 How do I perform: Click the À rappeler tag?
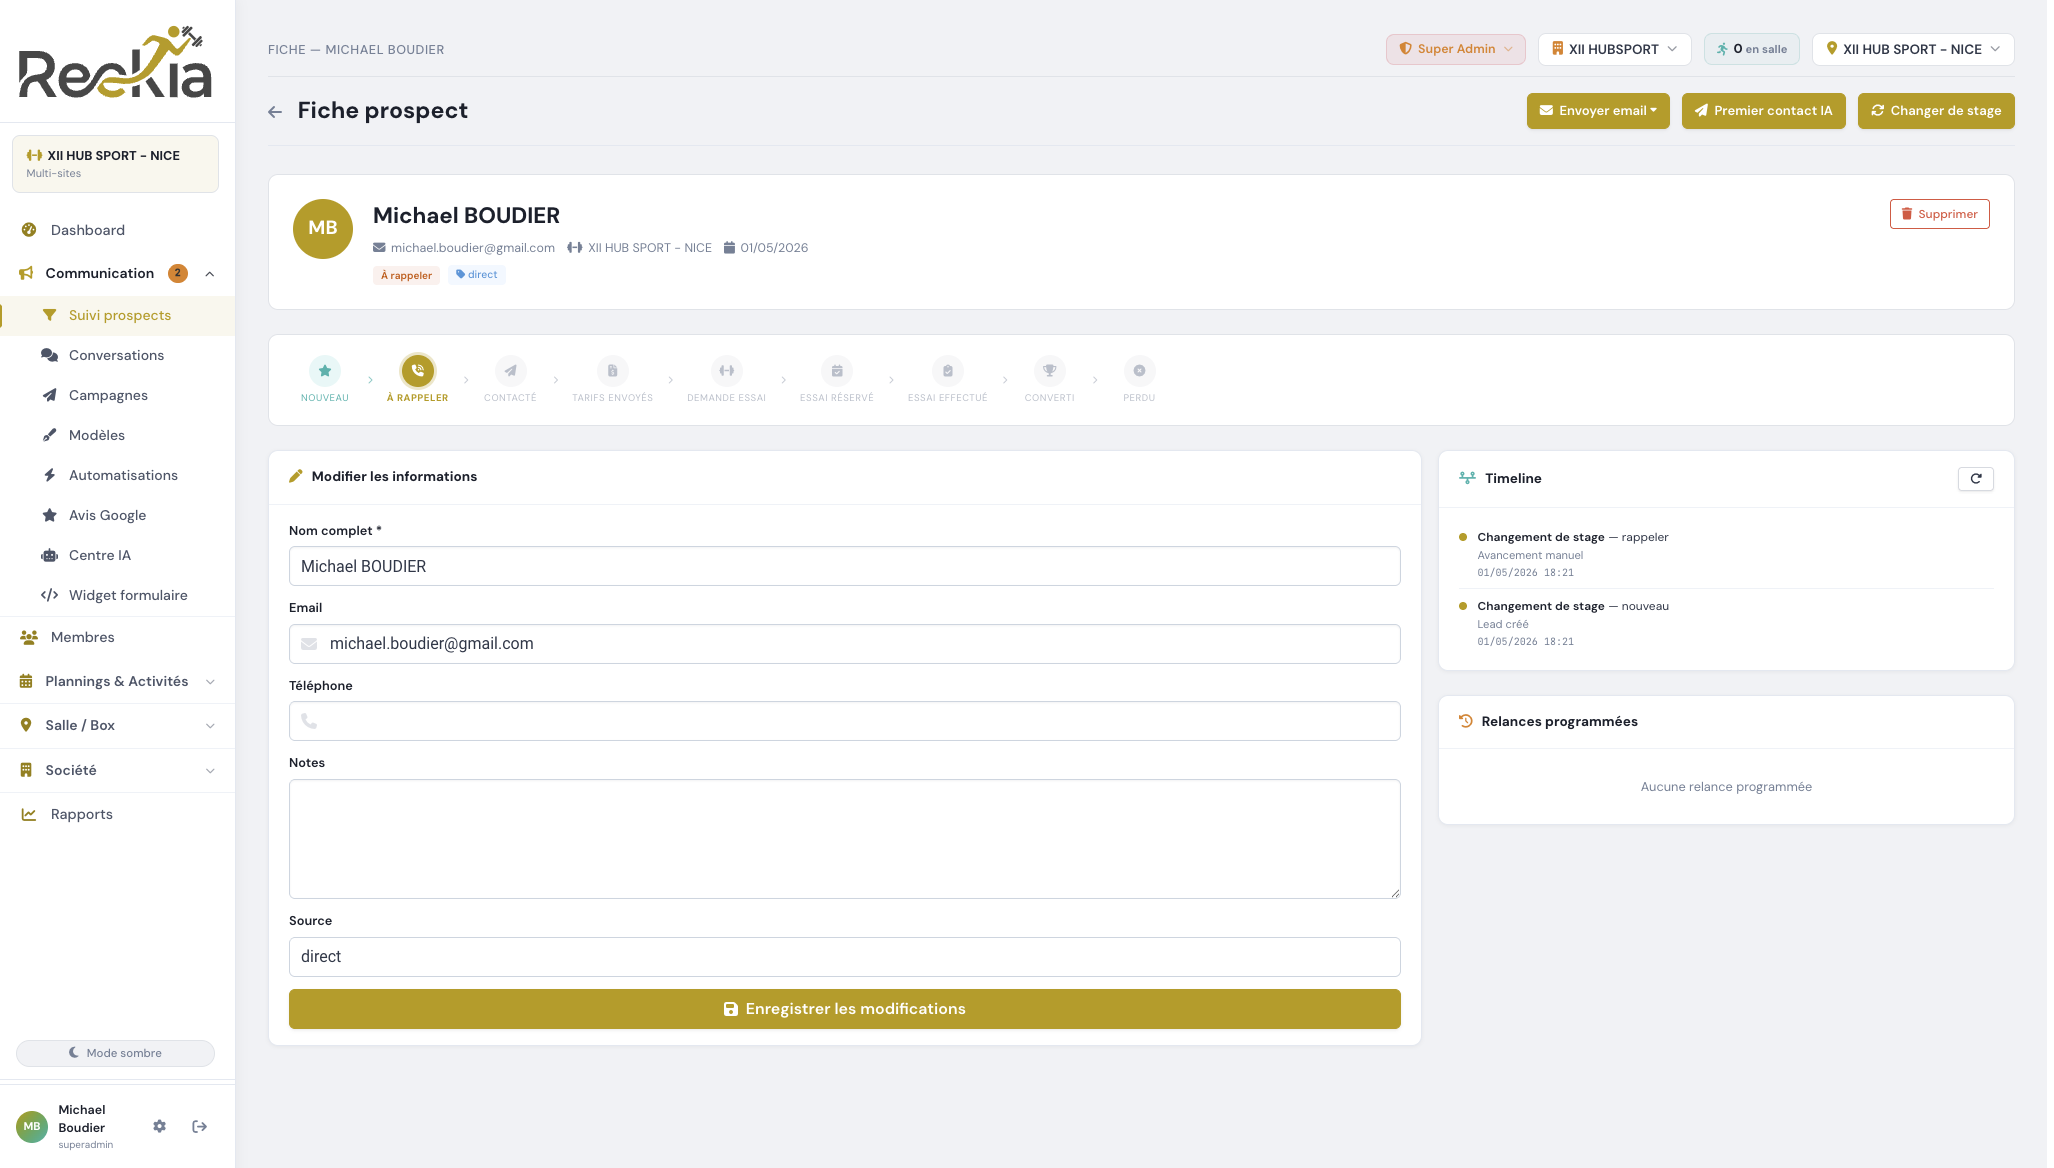[x=406, y=275]
